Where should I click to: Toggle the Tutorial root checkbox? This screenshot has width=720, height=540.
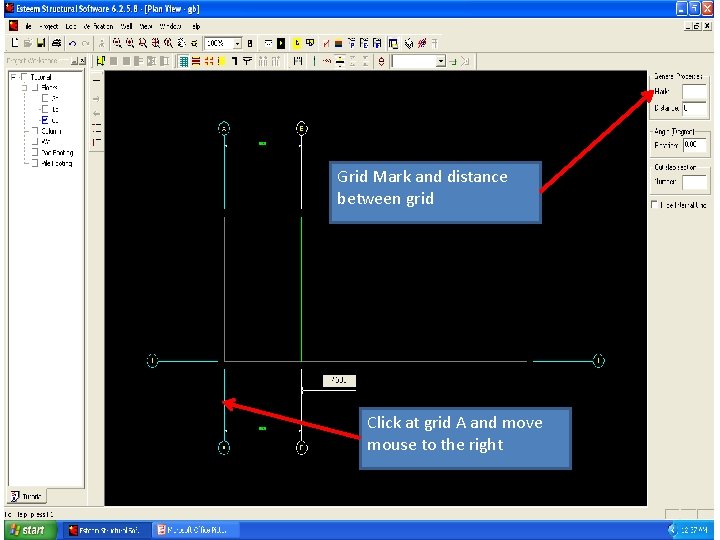pos(24,77)
